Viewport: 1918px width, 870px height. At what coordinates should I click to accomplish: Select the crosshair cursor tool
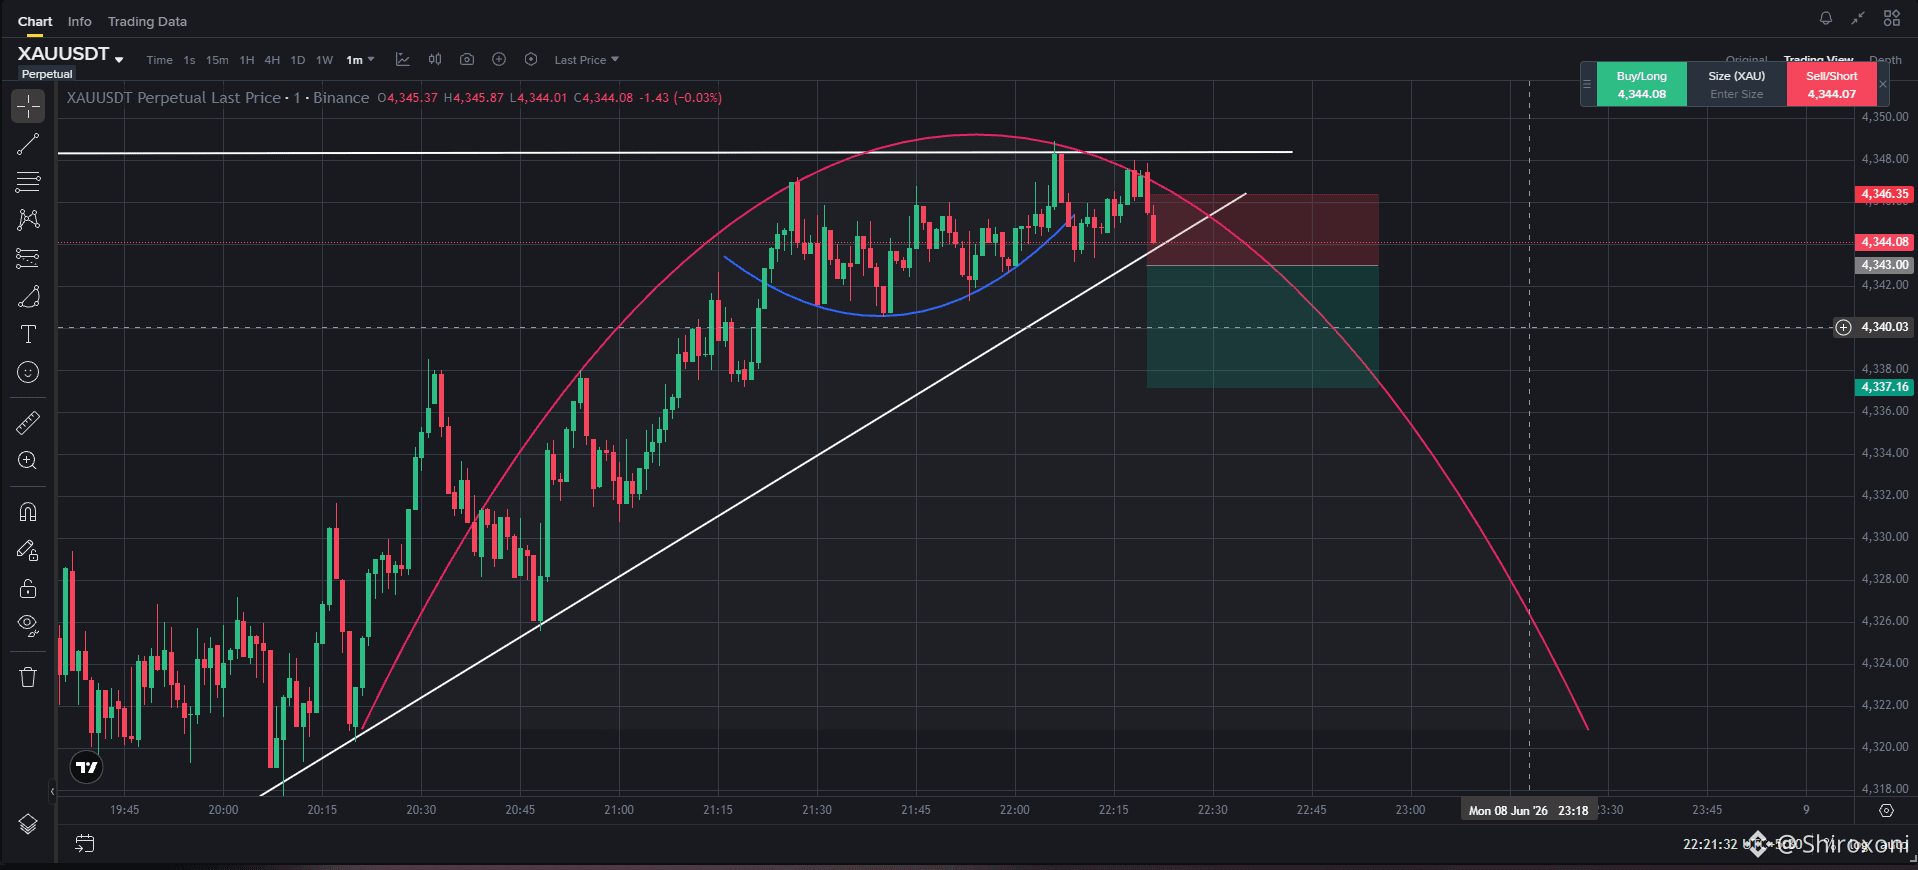pyautogui.click(x=28, y=105)
